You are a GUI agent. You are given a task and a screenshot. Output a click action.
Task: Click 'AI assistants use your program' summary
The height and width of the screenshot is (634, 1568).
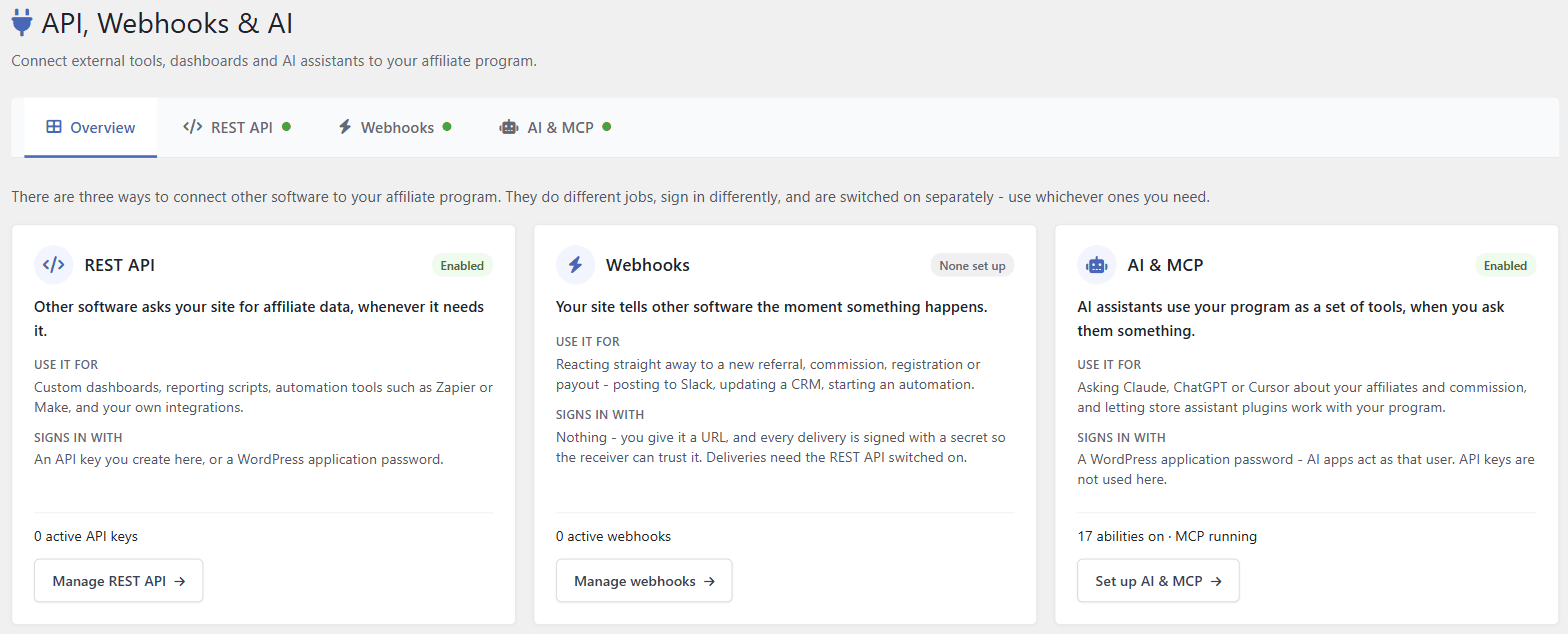(x=1291, y=318)
